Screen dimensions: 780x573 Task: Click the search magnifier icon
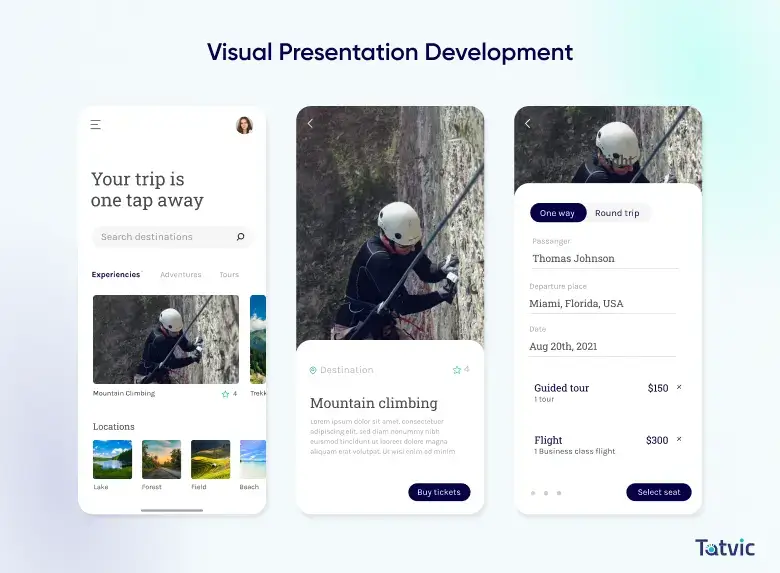pyautogui.click(x=240, y=237)
